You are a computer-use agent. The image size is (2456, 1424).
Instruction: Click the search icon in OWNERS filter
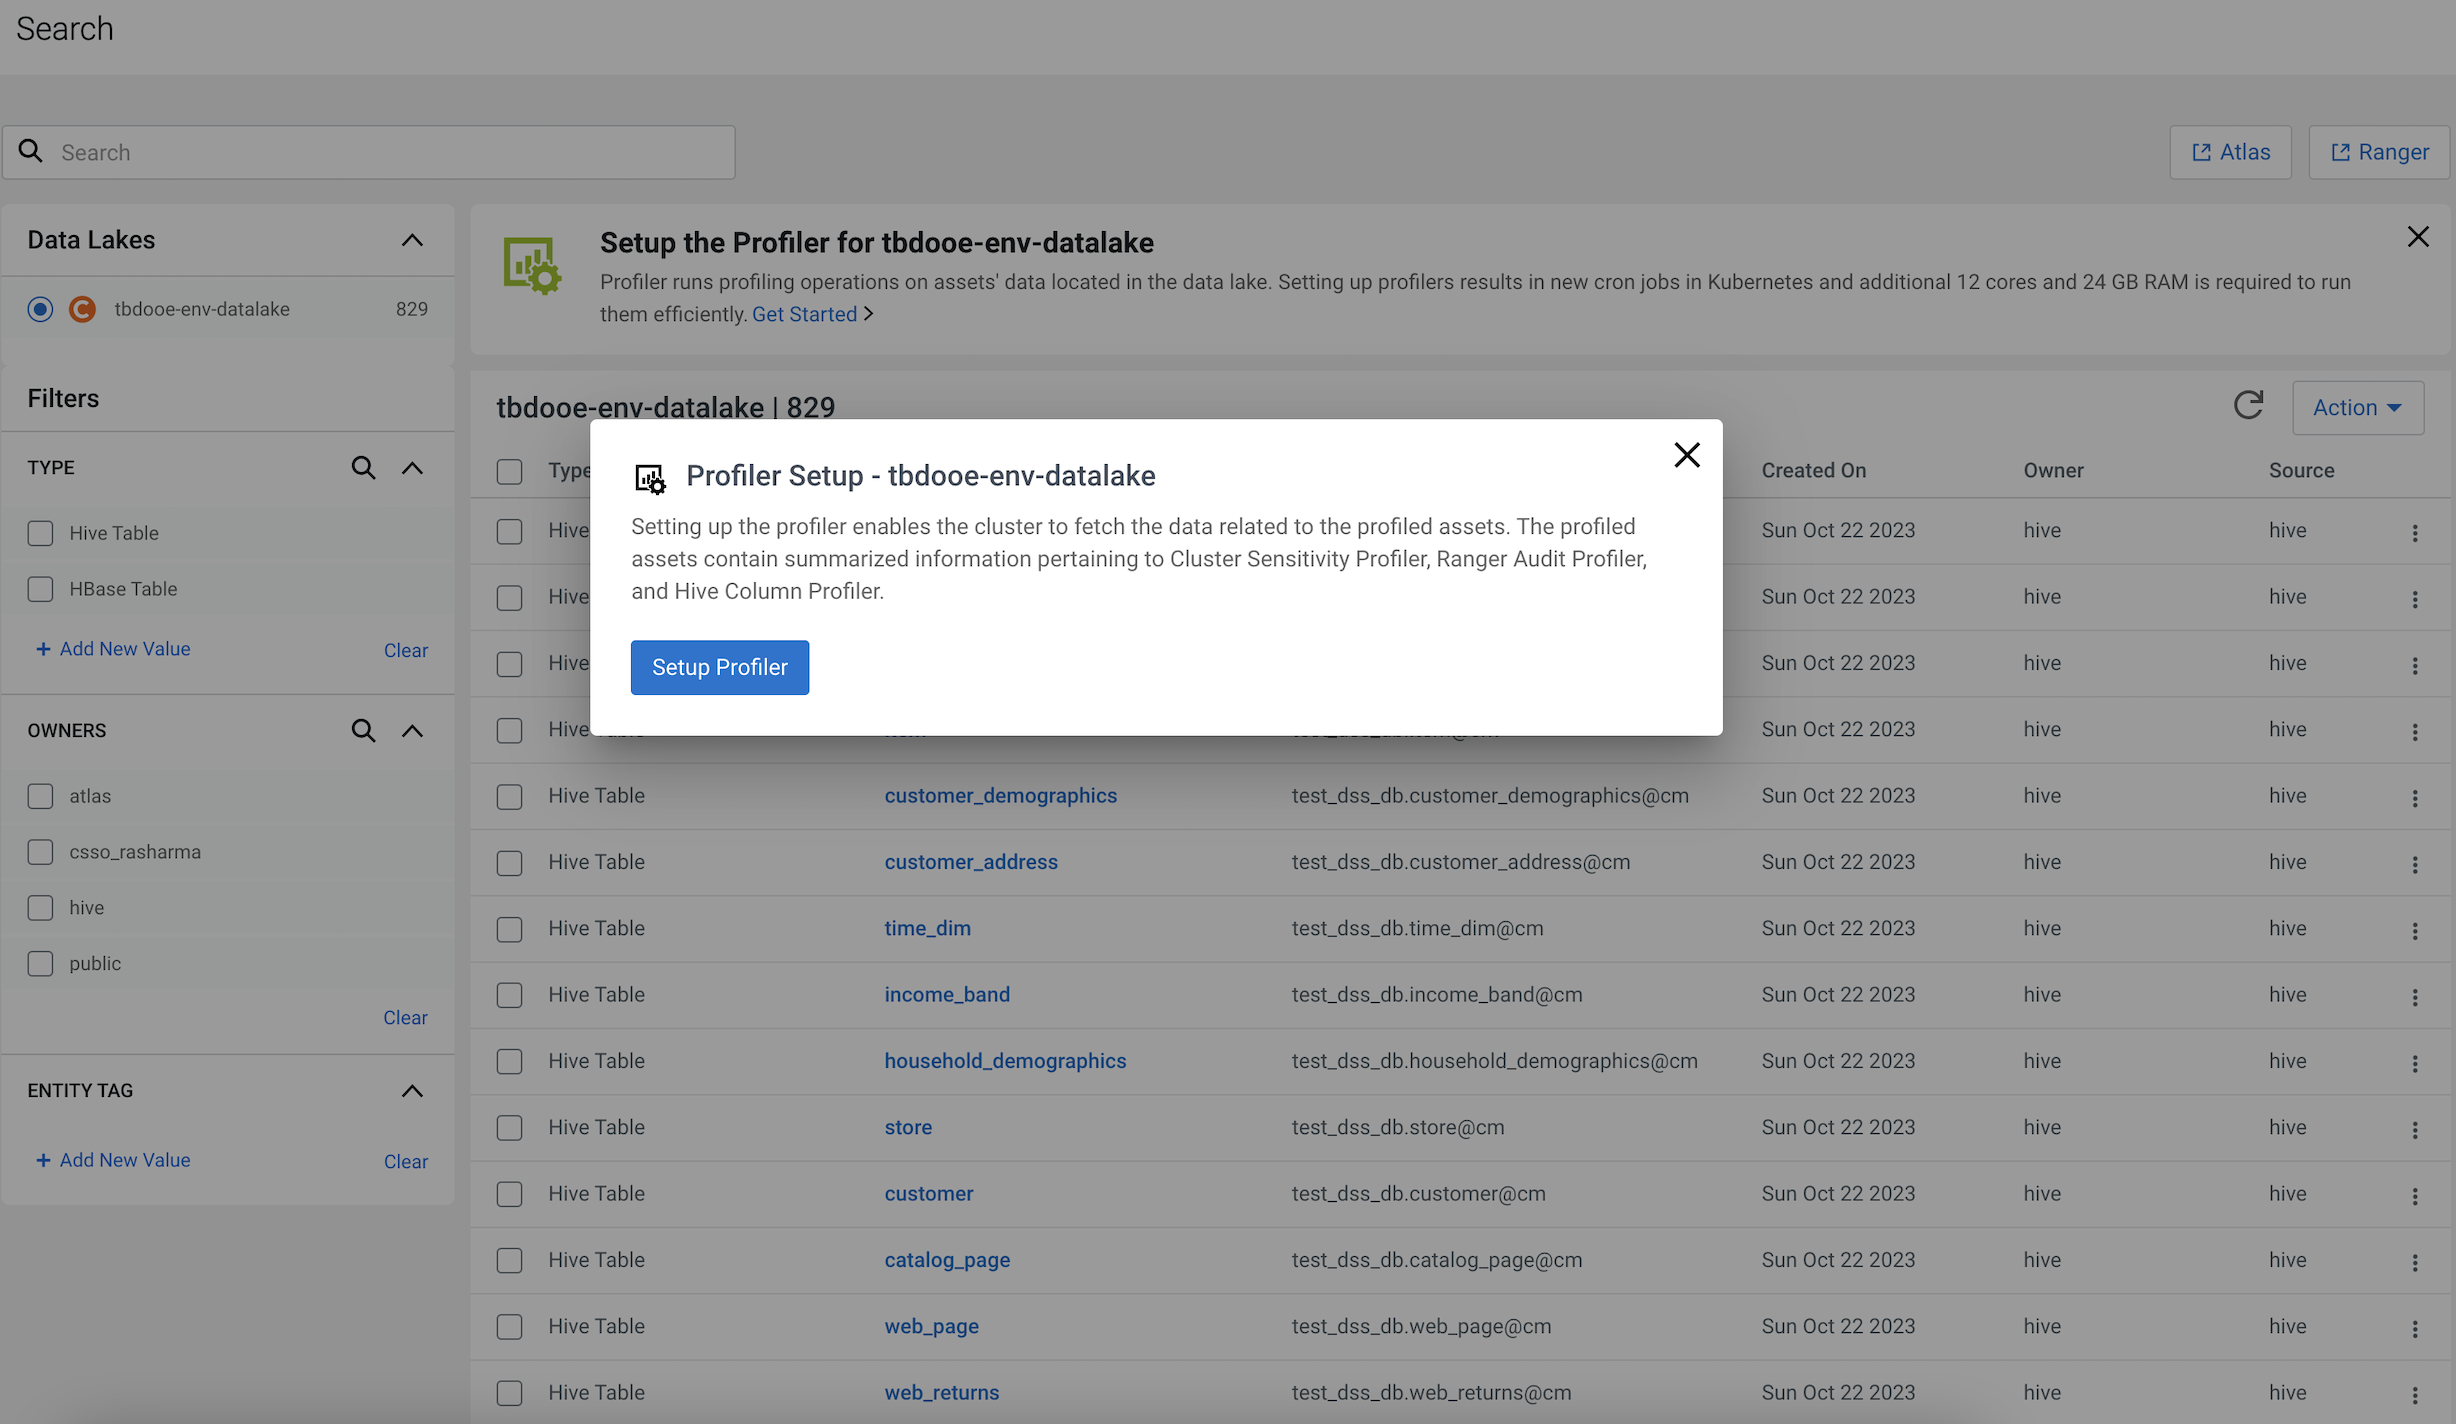[363, 731]
